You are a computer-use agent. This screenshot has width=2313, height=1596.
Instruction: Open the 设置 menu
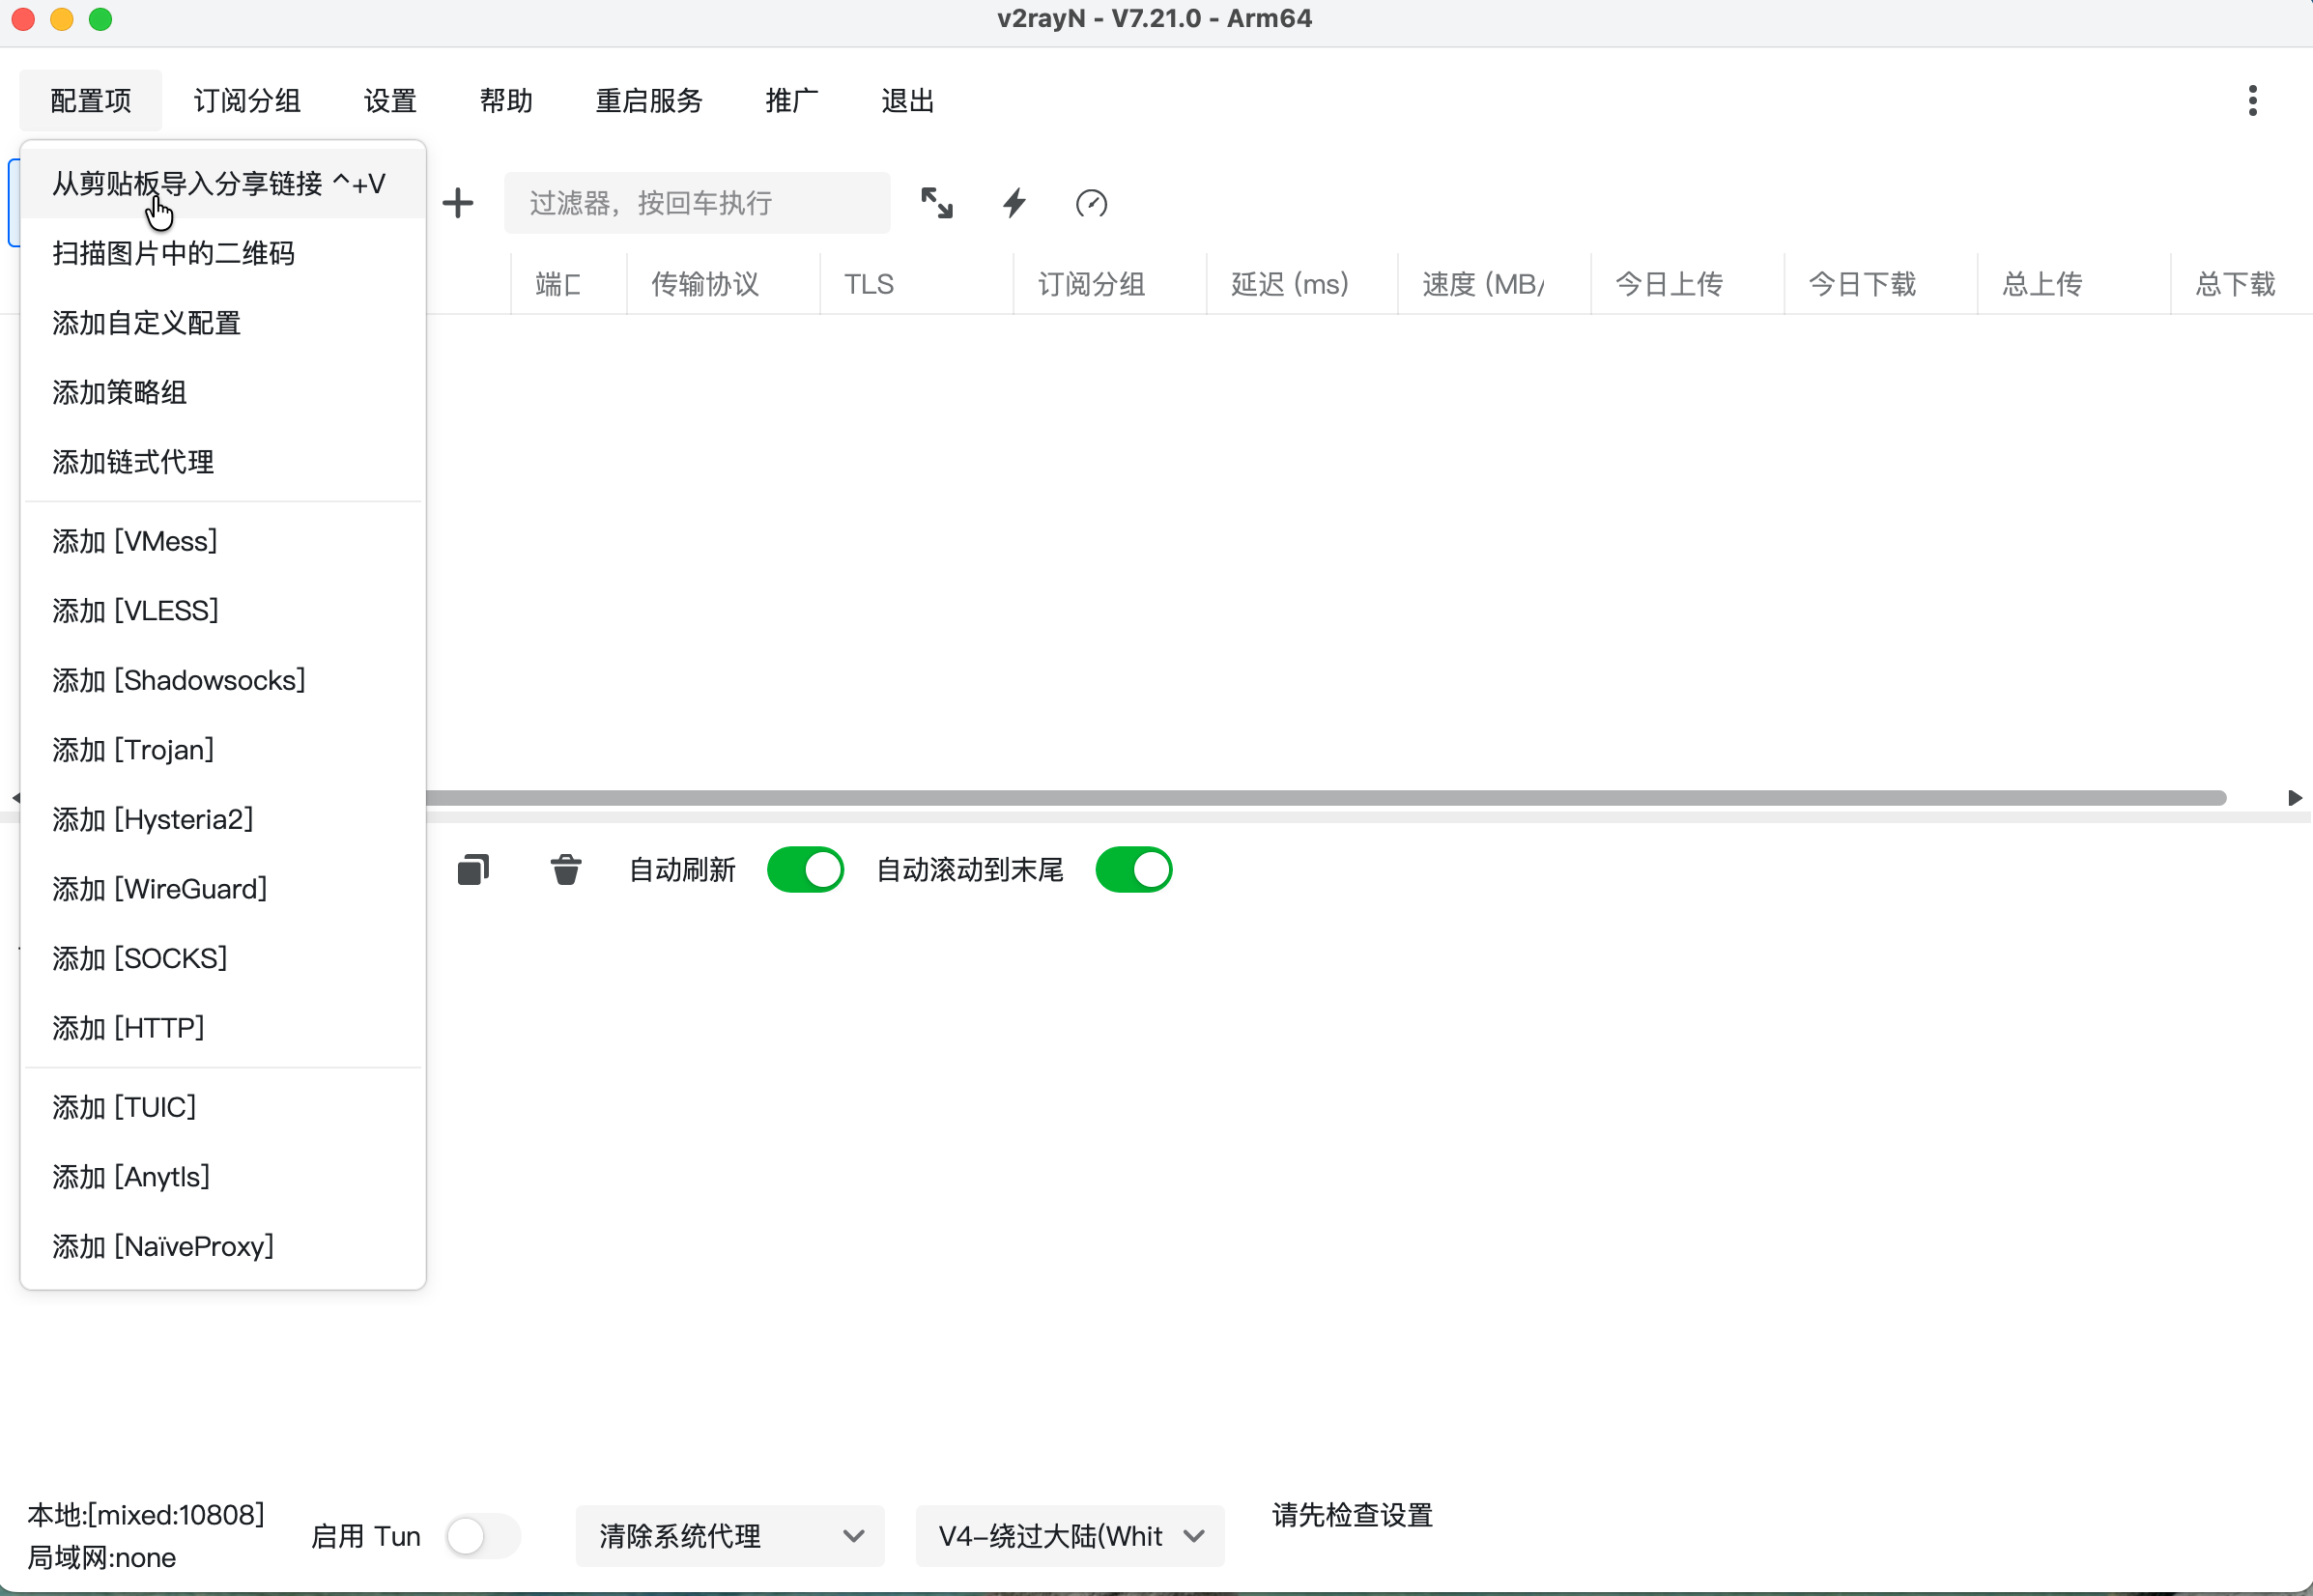390,100
